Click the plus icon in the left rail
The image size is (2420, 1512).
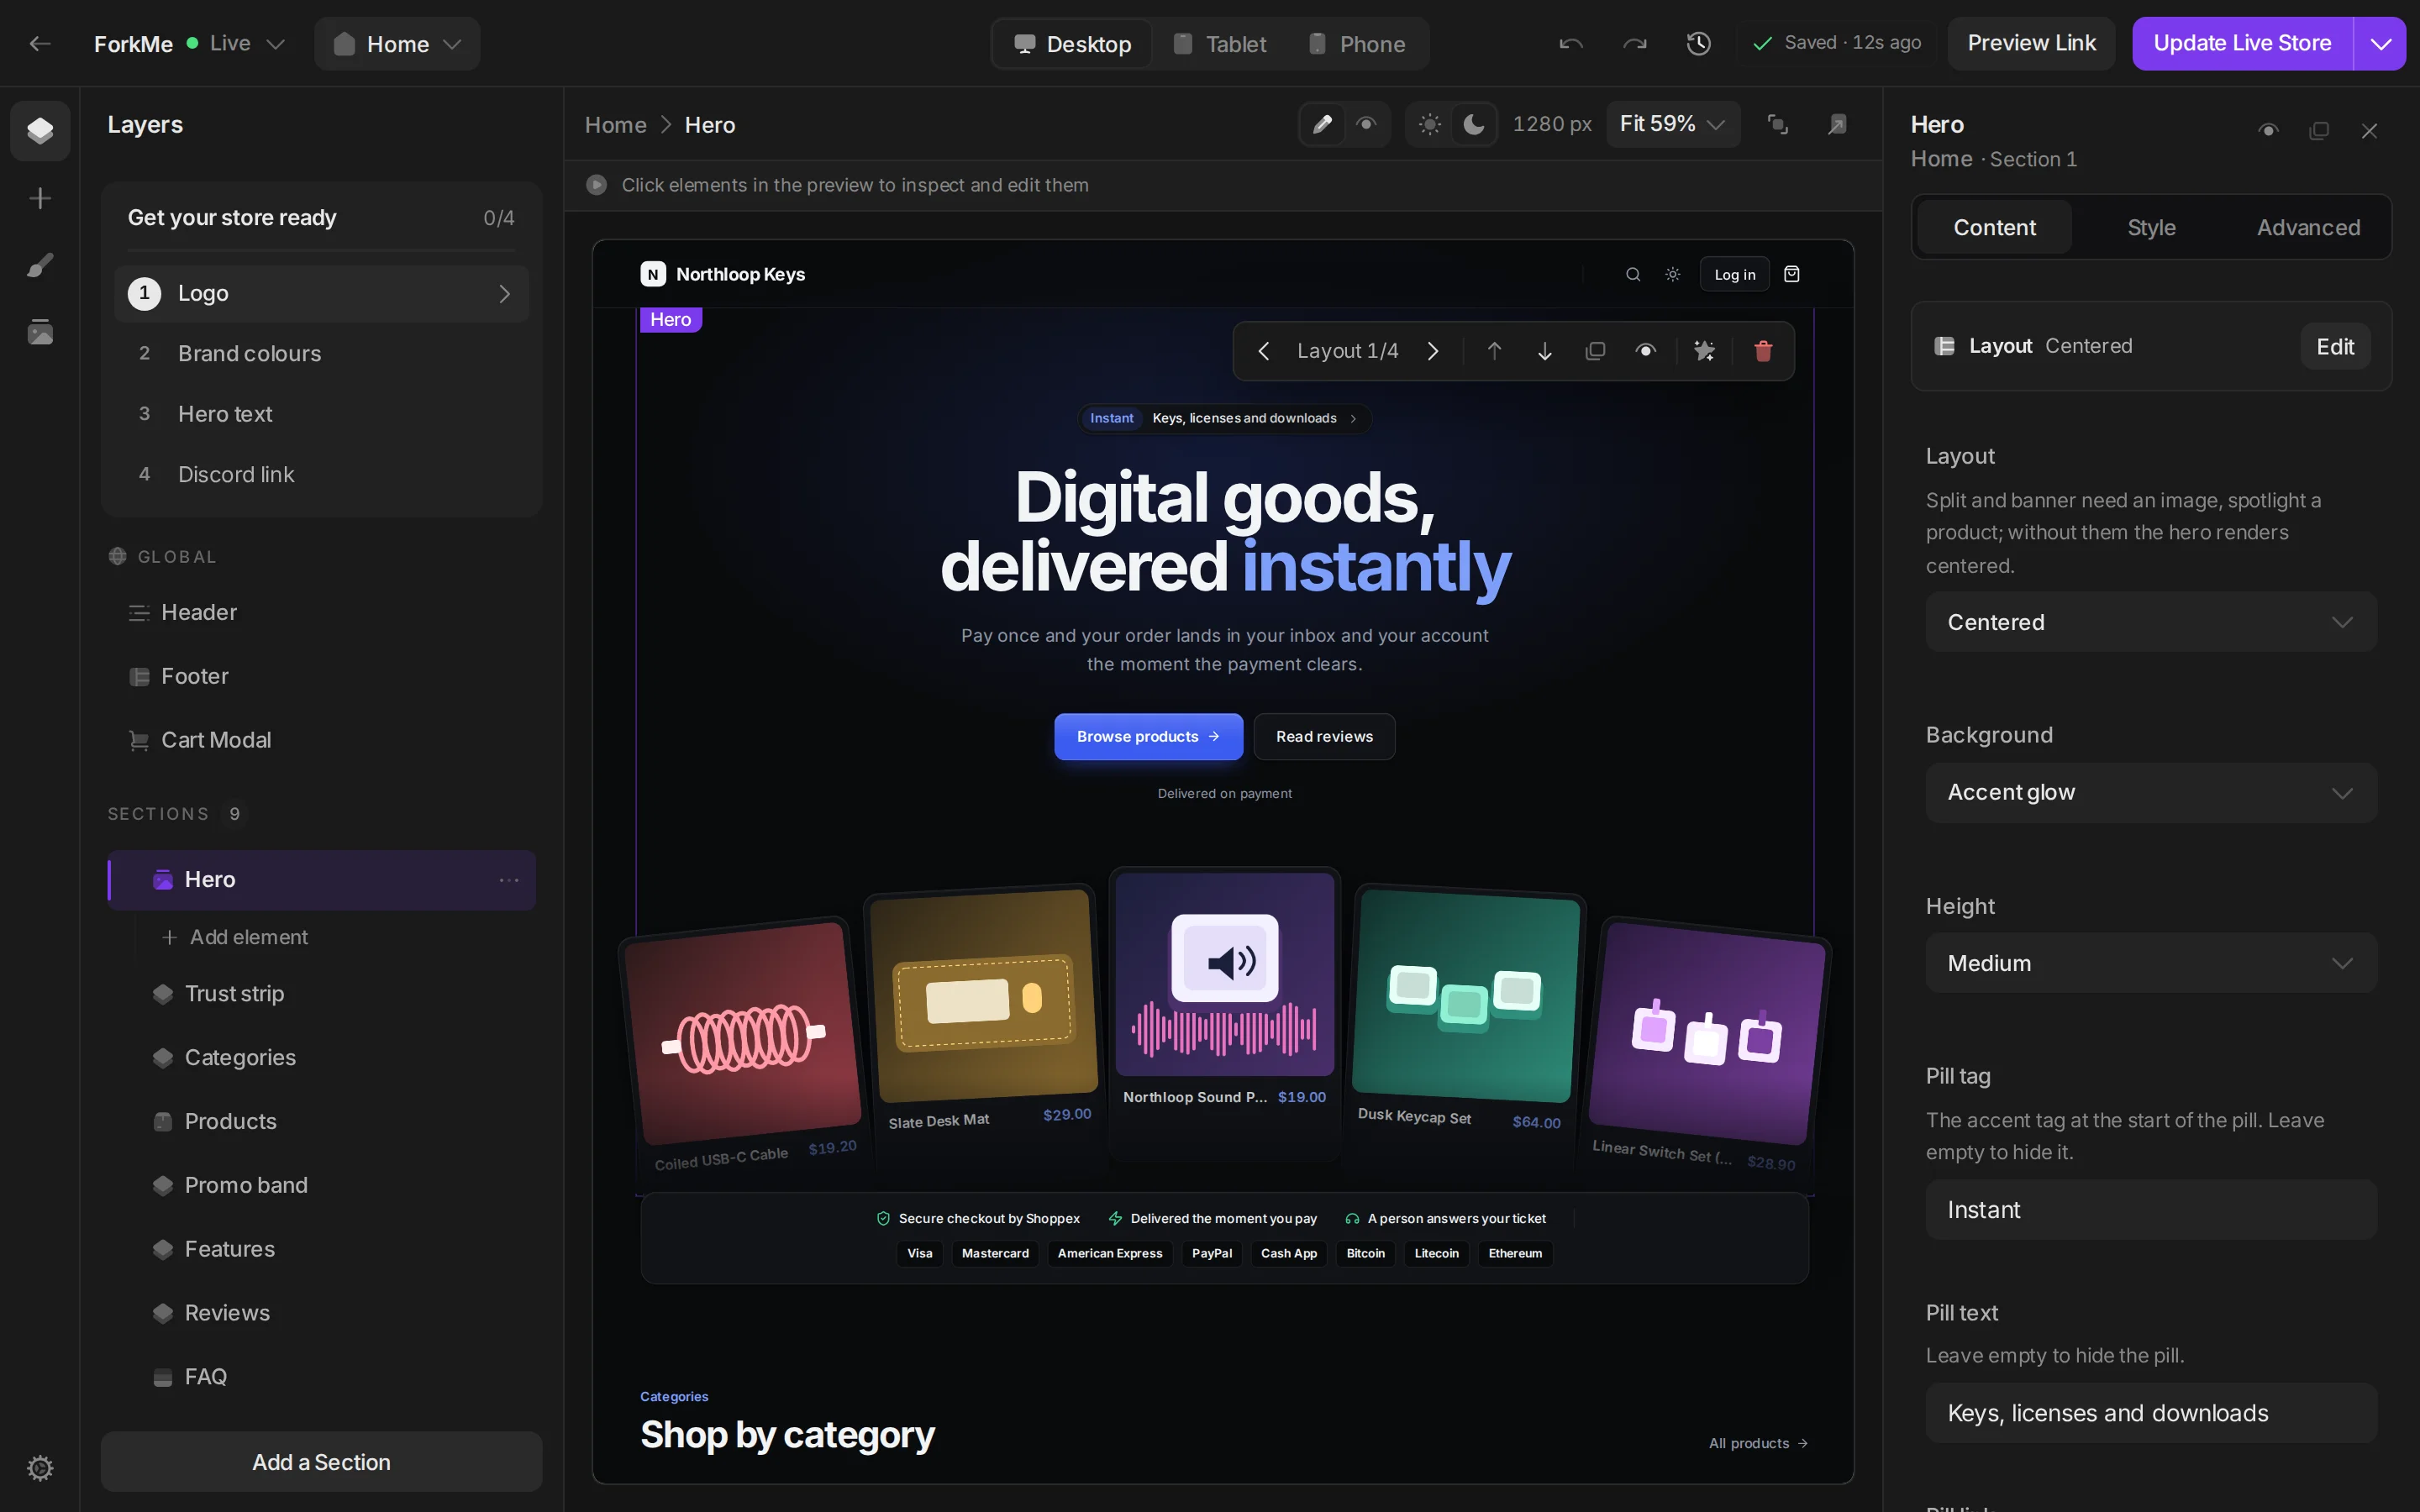(40, 198)
